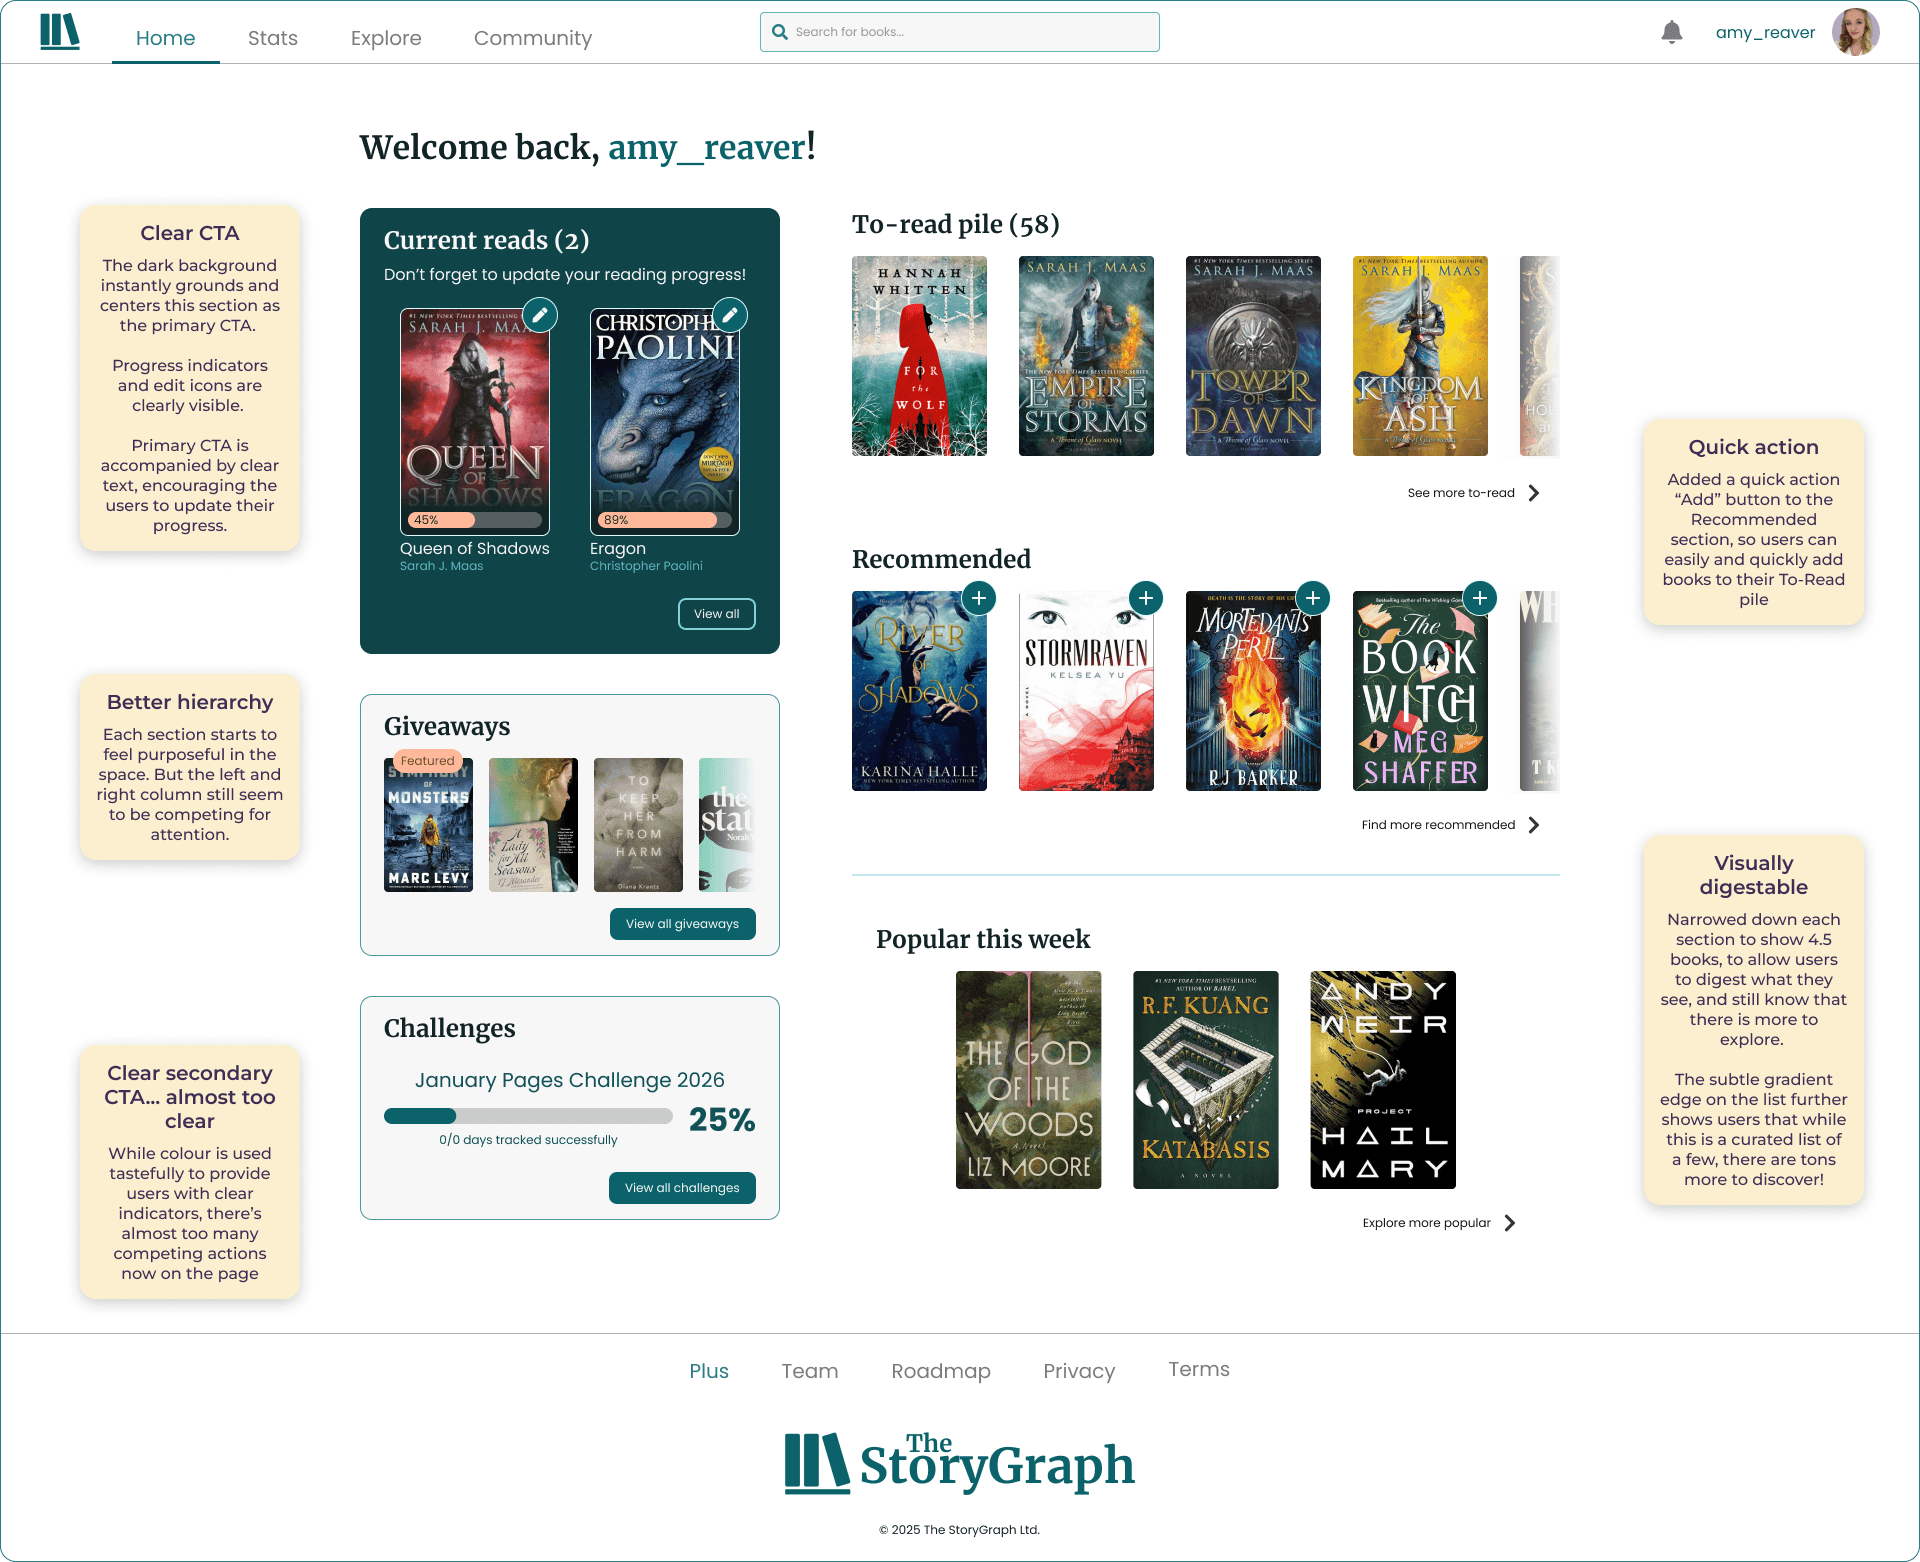This screenshot has width=1920, height=1562.
Task: Click StoryGraph logo in the header
Action: tap(59, 32)
